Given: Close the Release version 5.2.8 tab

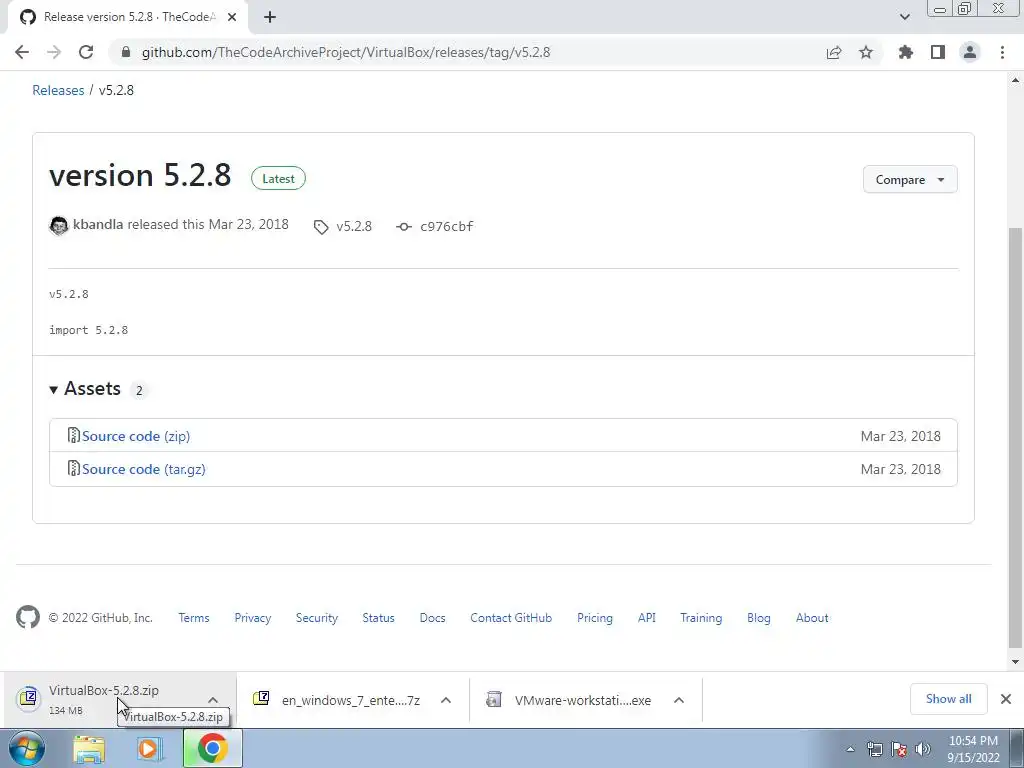Looking at the screenshot, I should pyautogui.click(x=232, y=17).
